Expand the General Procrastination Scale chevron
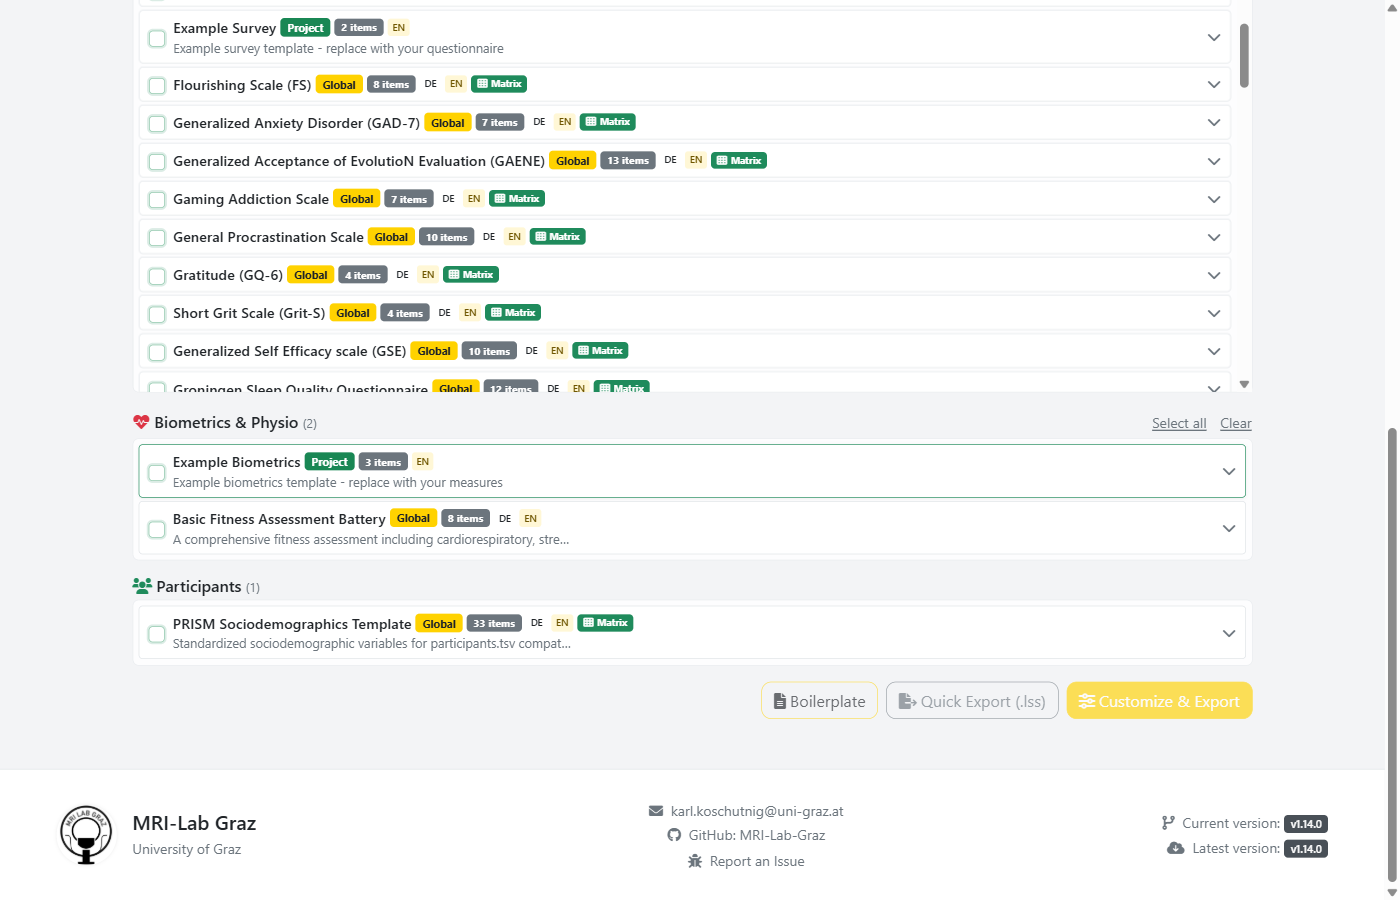Viewport: 1400px width, 900px height. (1214, 237)
